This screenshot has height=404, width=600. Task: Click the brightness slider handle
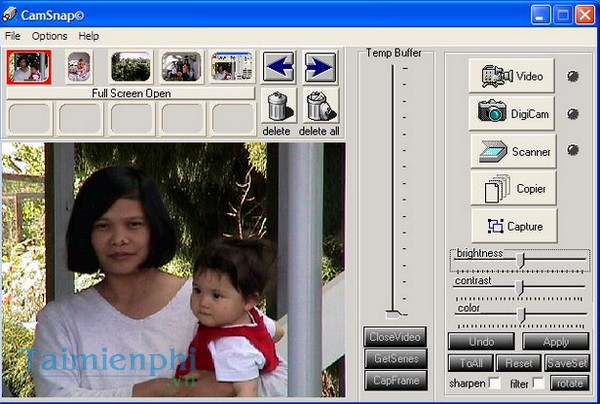click(520, 260)
